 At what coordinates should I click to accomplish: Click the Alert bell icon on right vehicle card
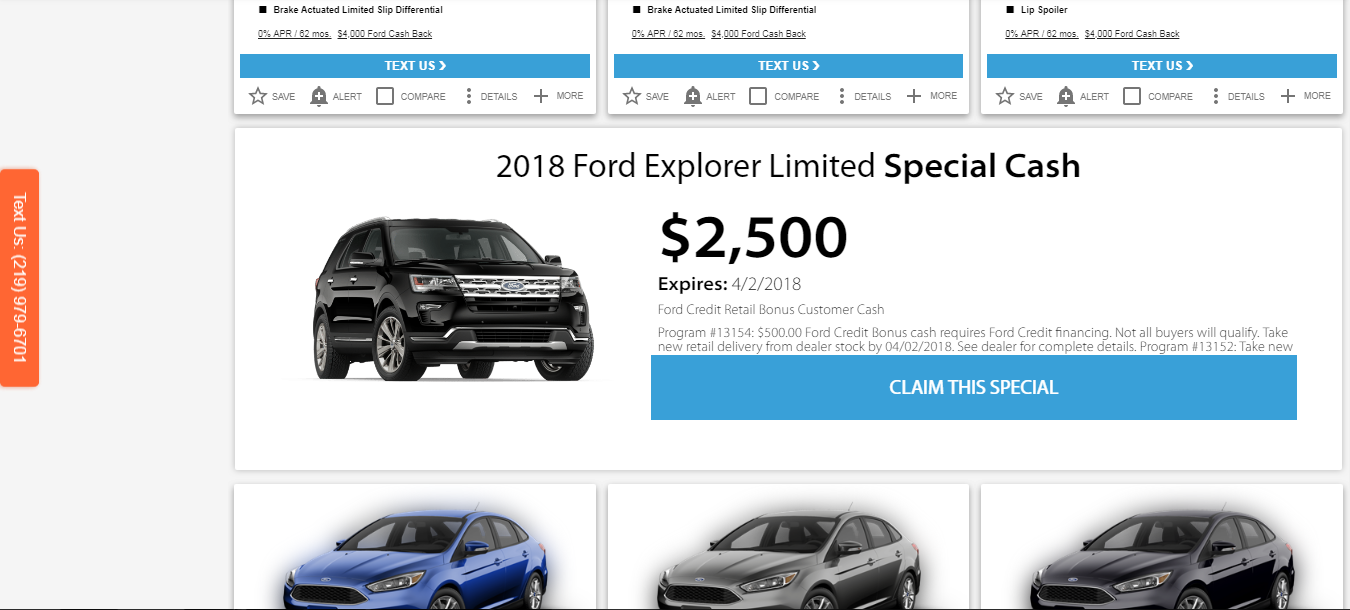point(1066,96)
